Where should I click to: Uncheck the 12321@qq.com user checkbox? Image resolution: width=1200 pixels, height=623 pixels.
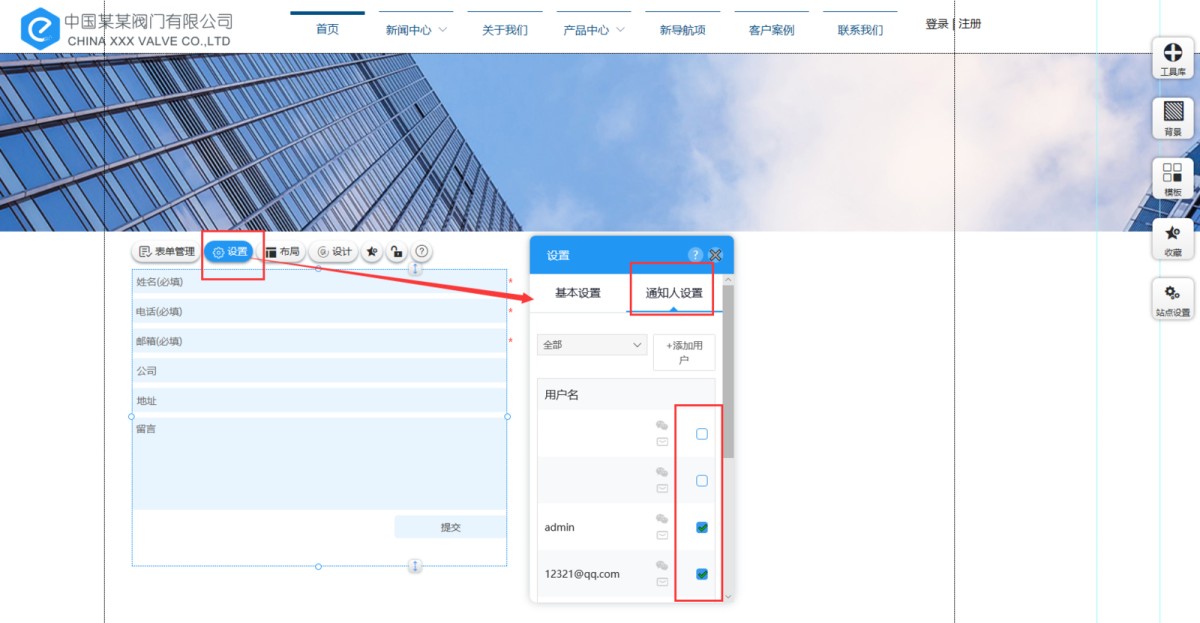[x=702, y=574]
